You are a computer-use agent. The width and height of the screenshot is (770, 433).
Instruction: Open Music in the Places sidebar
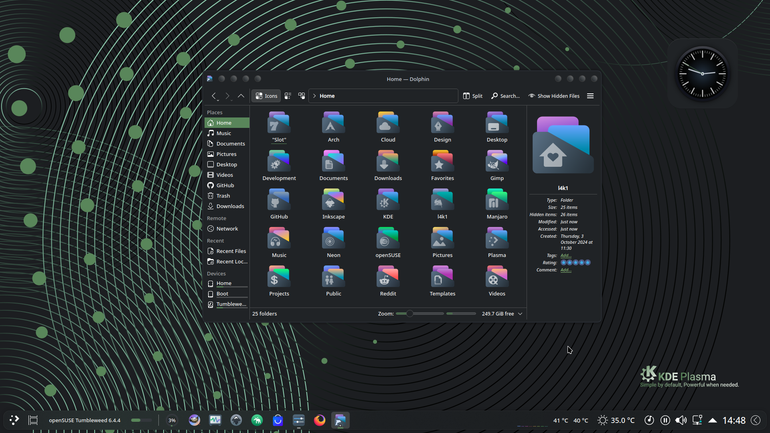227,133
